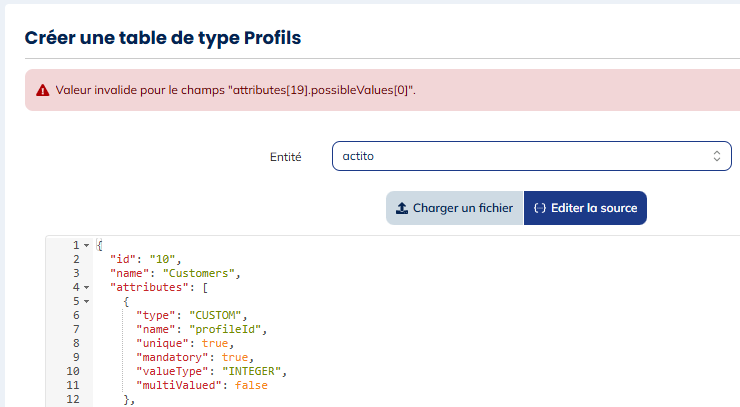Click the Créer une table de type Profils heading

coord(162,38)
